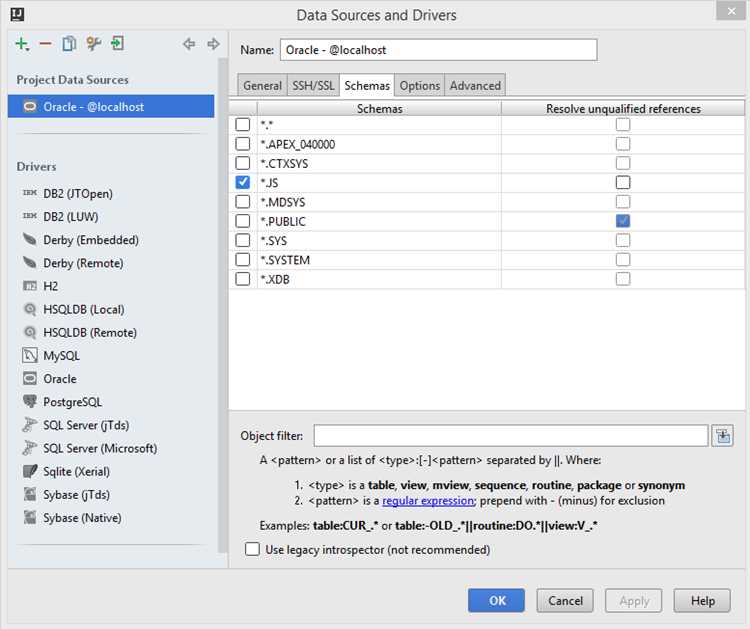Switch to the SSH/SSL tab
Image resolution: width=750 pixels, height=629 pixels.
(313, 86)
